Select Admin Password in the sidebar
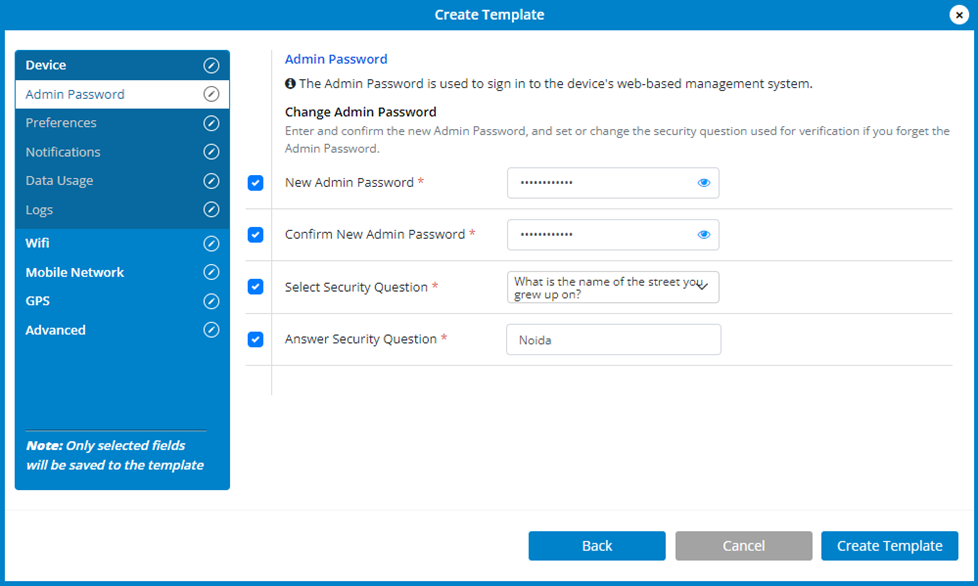 (x=75, y=94)
